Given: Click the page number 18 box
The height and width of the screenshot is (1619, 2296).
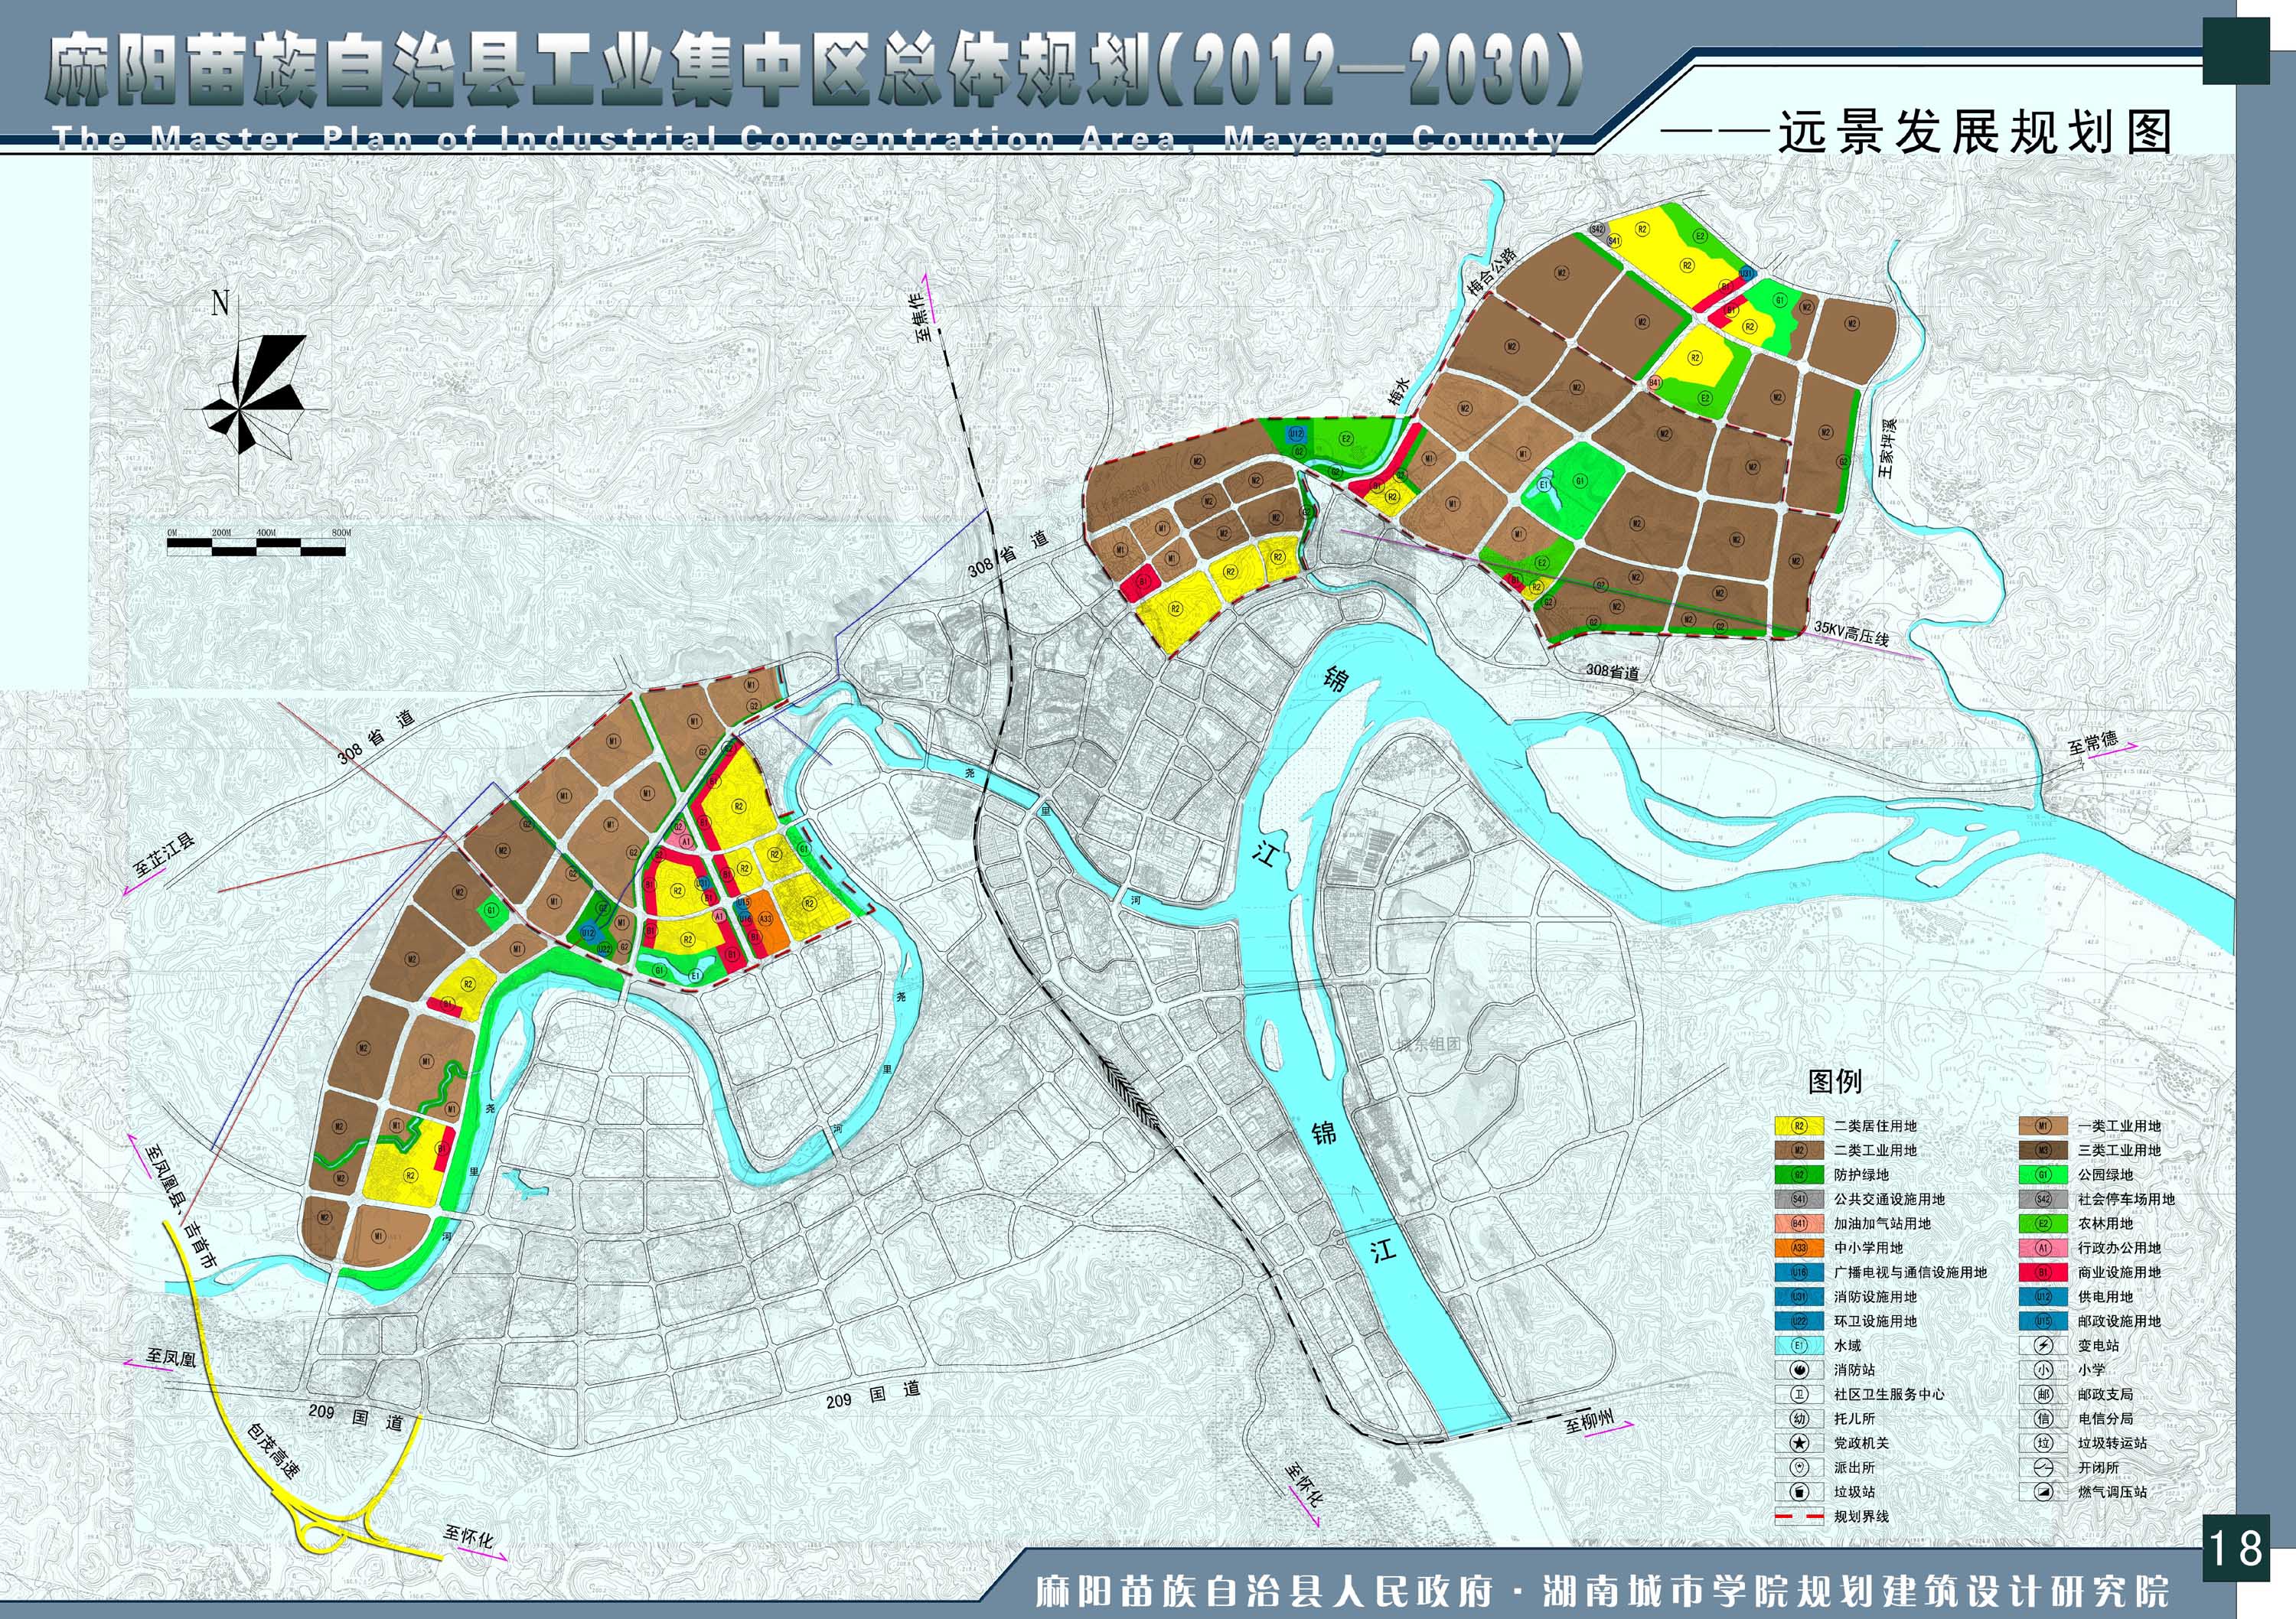Looking at the screenshot, I should click(x=2236, y=1549).
